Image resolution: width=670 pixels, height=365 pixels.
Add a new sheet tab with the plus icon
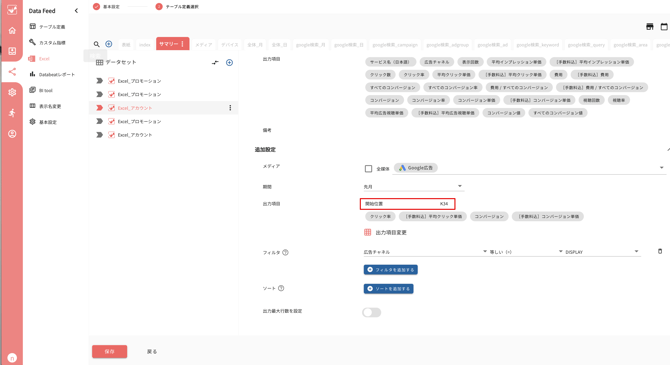pos(109,44)
